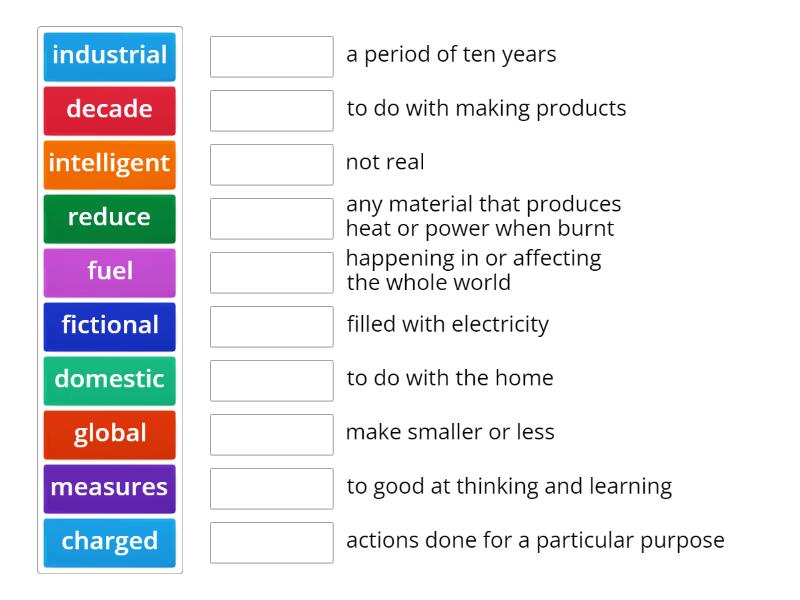Pick the orange-red "global" tile

110,434
